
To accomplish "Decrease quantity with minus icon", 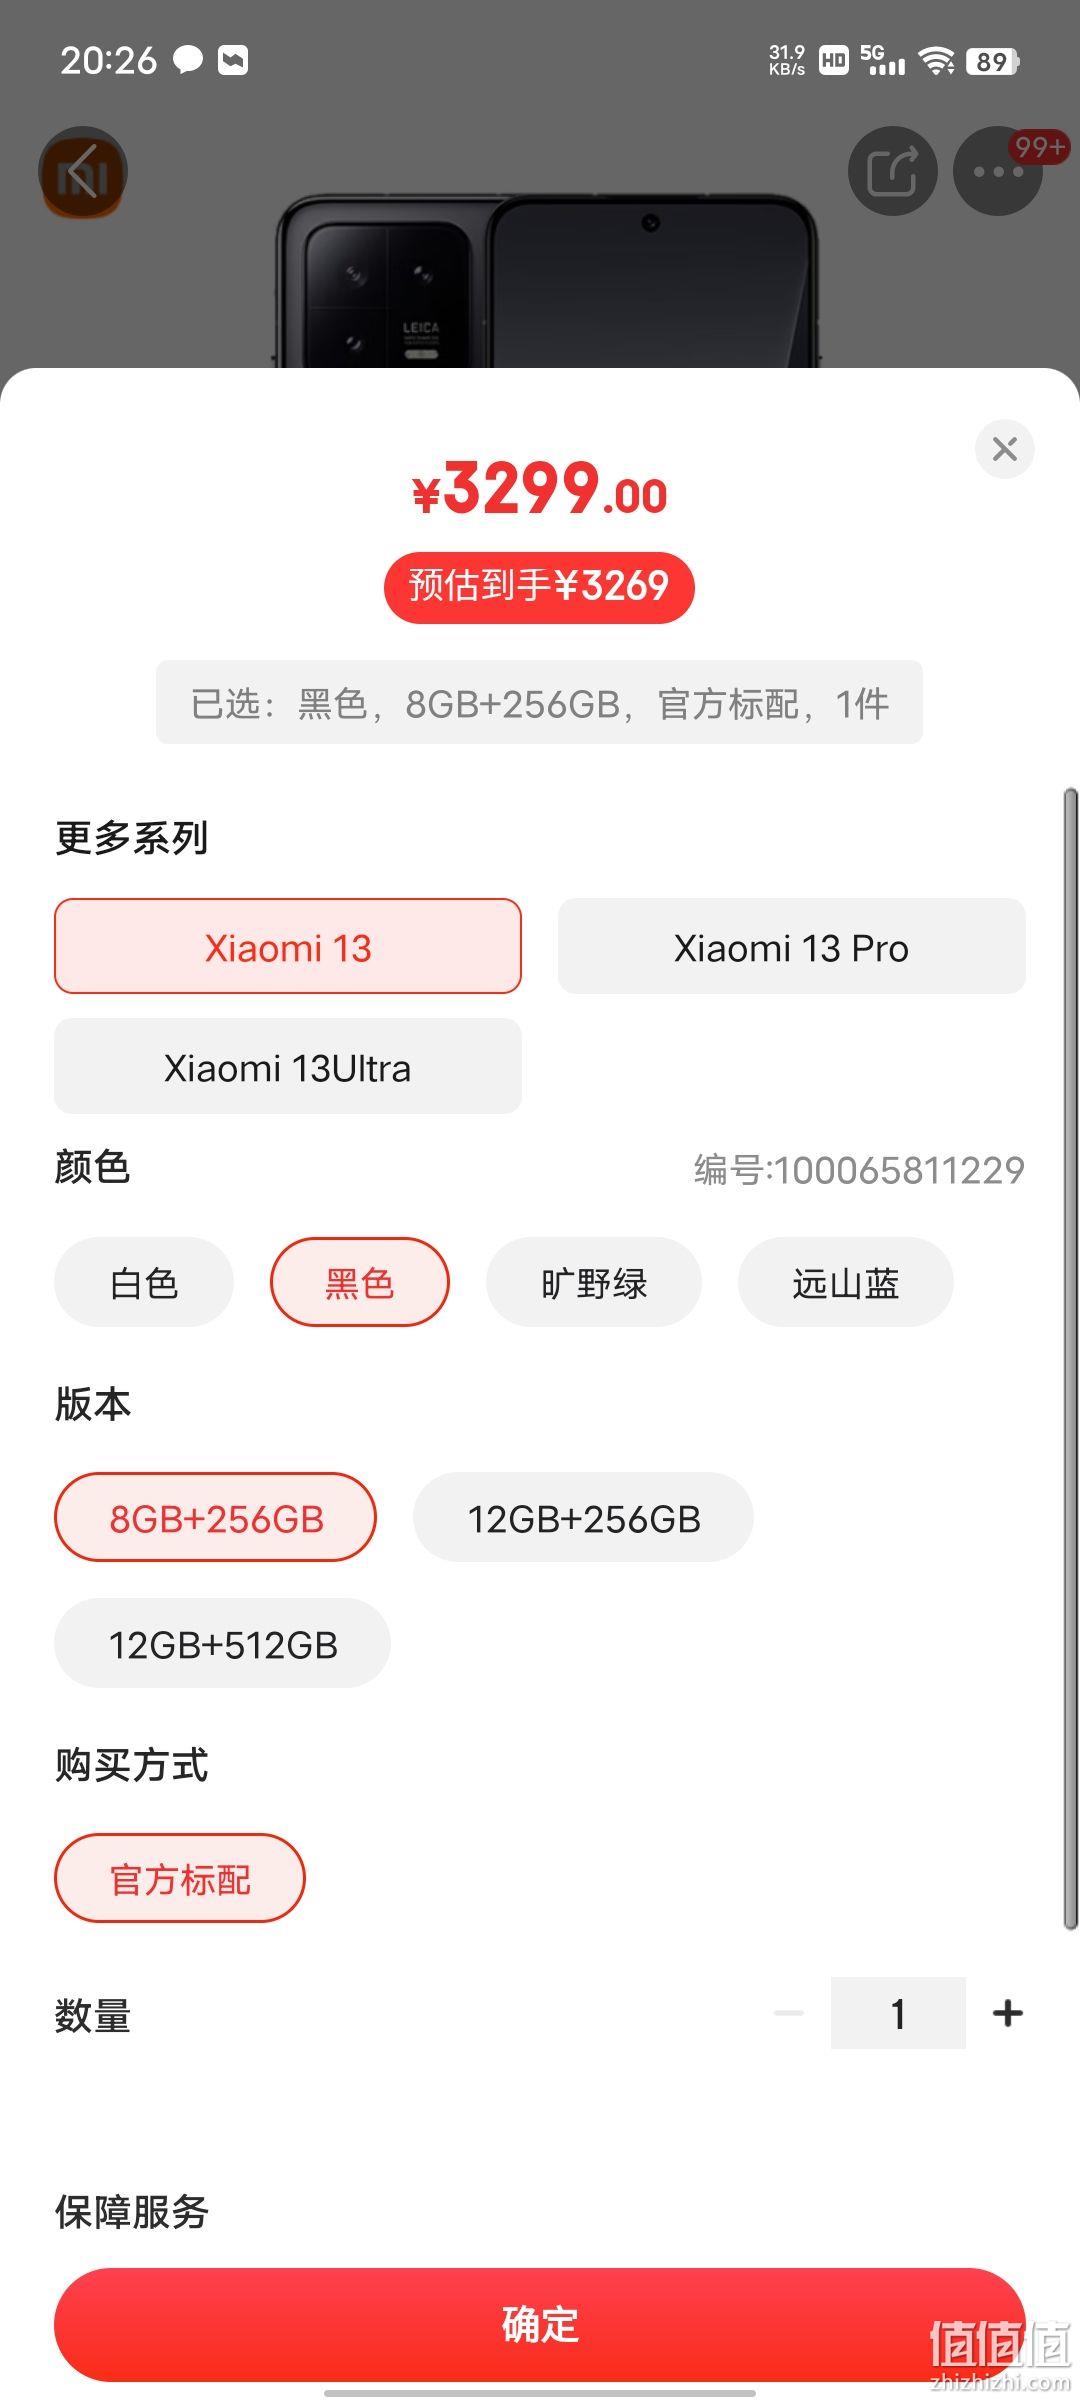I will click(789, 2013).
